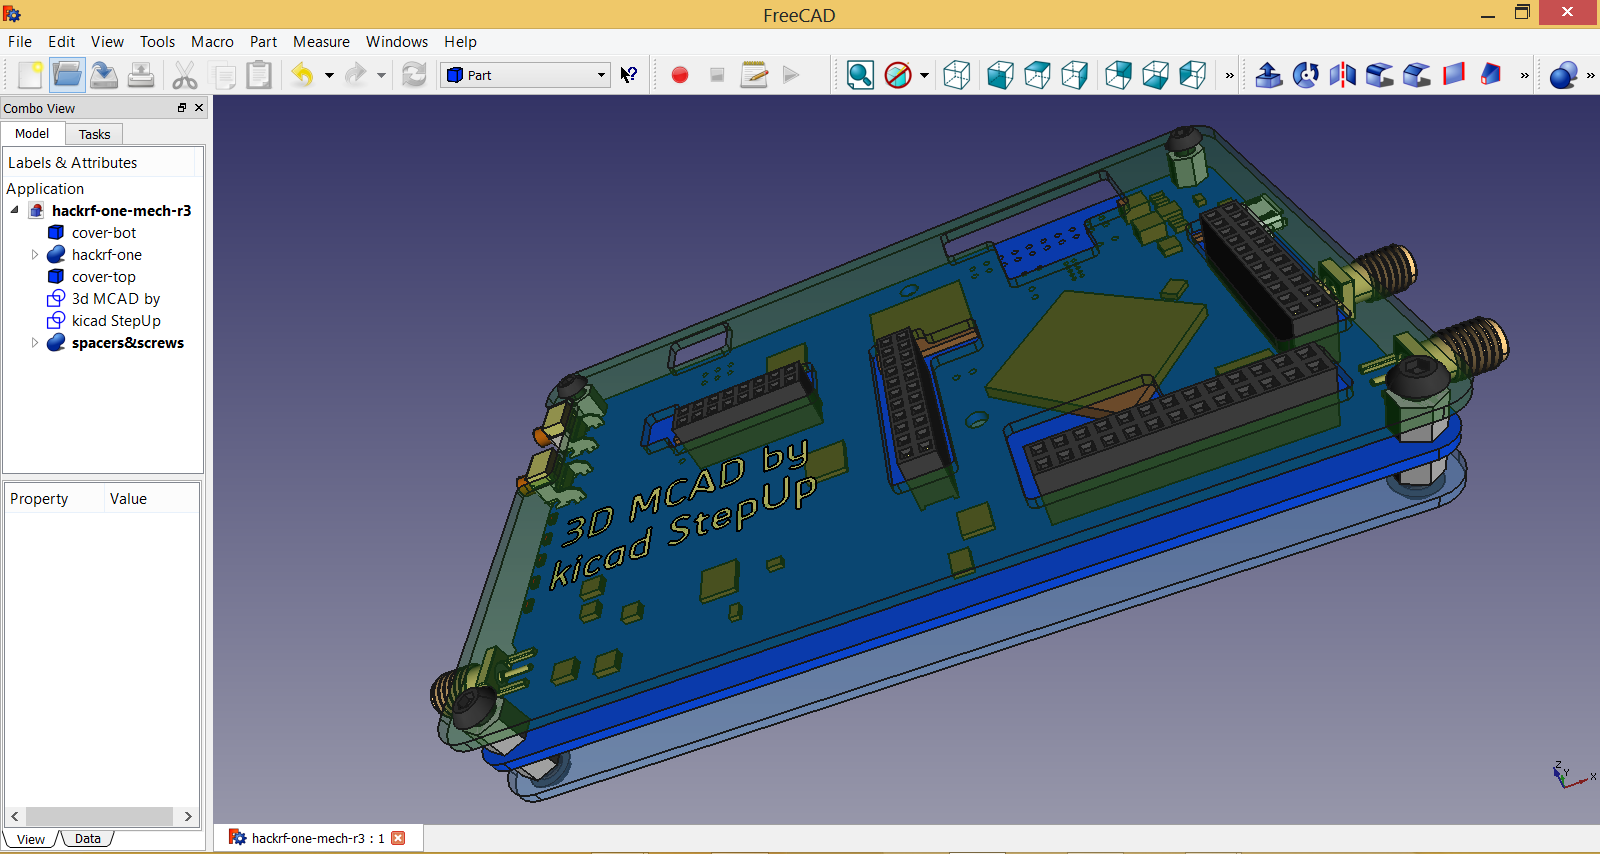Switch to the Tasks tab

[x=95, y=134]
